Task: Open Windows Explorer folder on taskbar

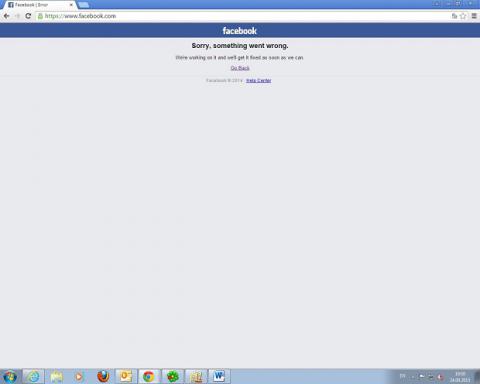Action: pyautogui.click(x=57, y=377)
